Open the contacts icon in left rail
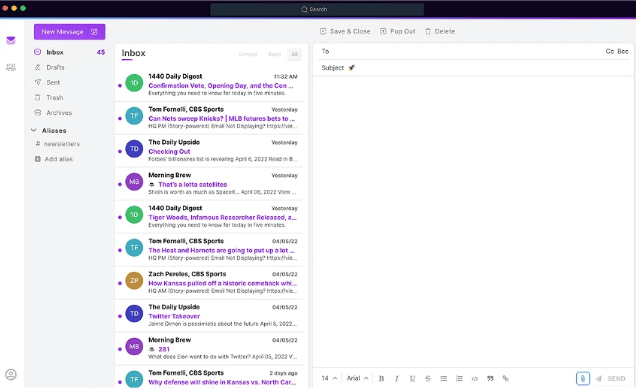 click(11, 67)
